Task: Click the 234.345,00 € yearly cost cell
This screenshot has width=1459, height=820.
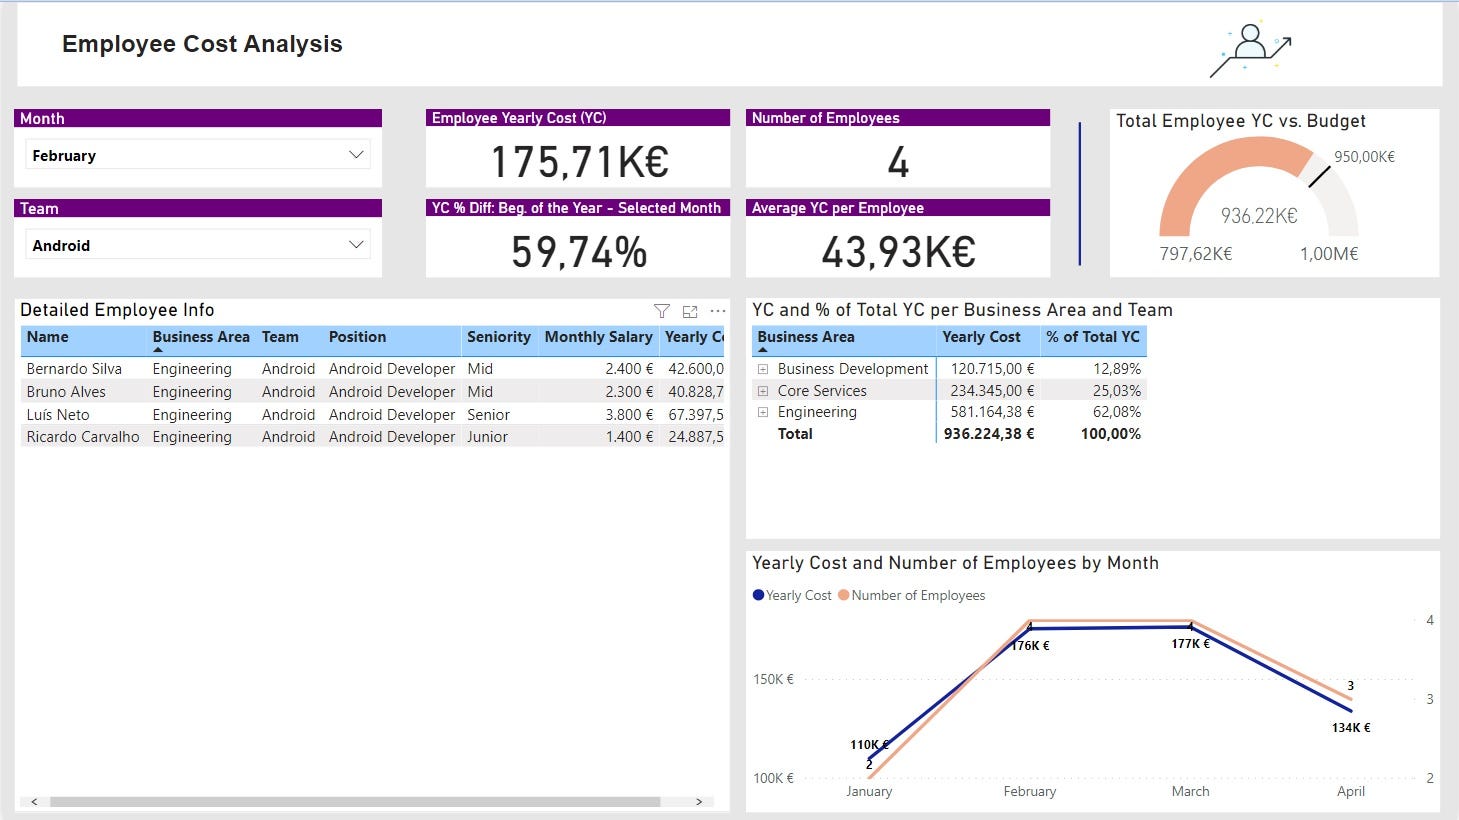Action: (x=992, y=391)
